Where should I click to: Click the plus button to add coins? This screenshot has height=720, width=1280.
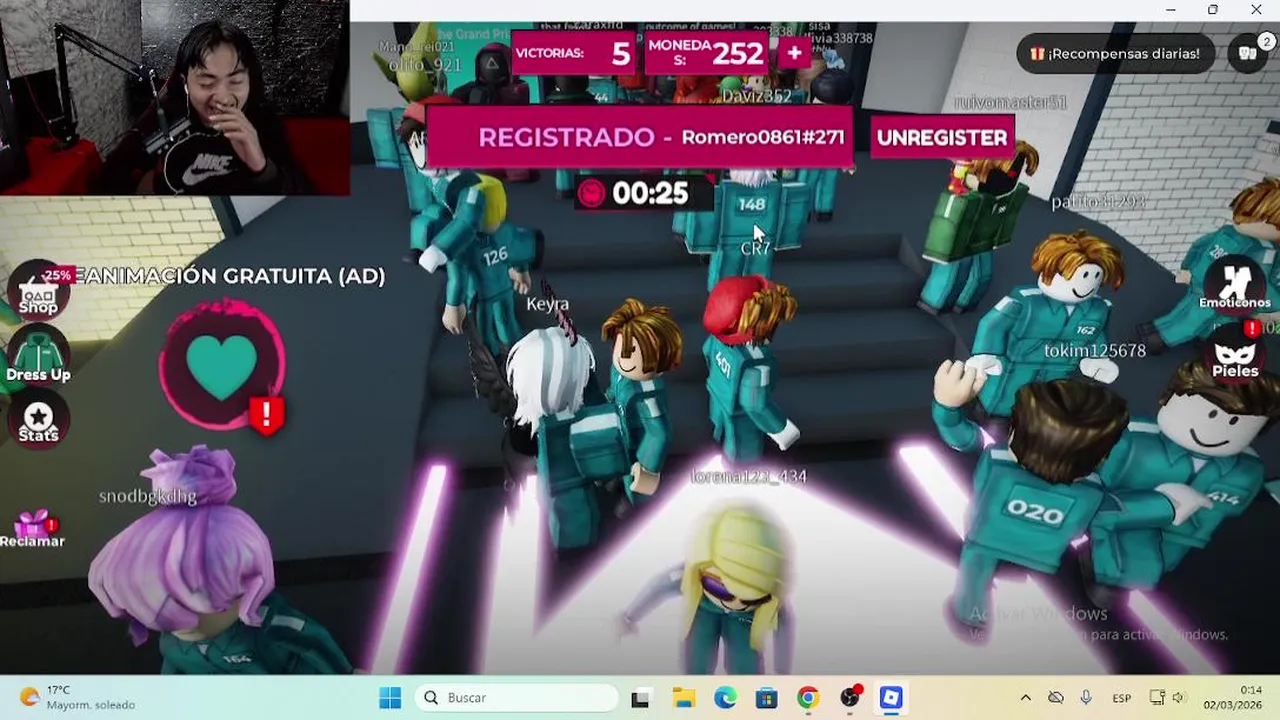(x=794, y=52)
